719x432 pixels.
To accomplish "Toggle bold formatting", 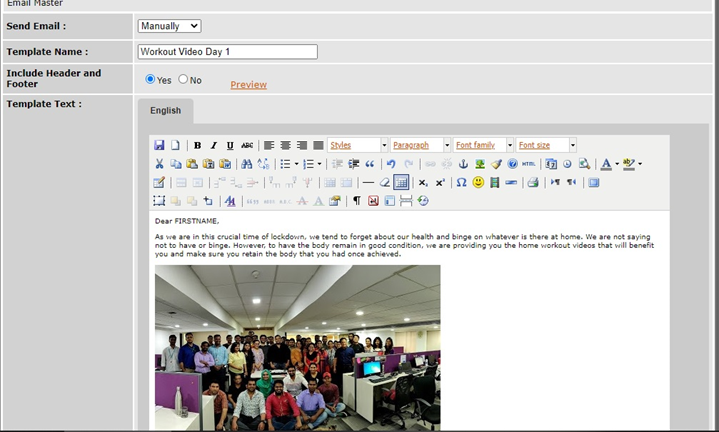I will (197, 145).
